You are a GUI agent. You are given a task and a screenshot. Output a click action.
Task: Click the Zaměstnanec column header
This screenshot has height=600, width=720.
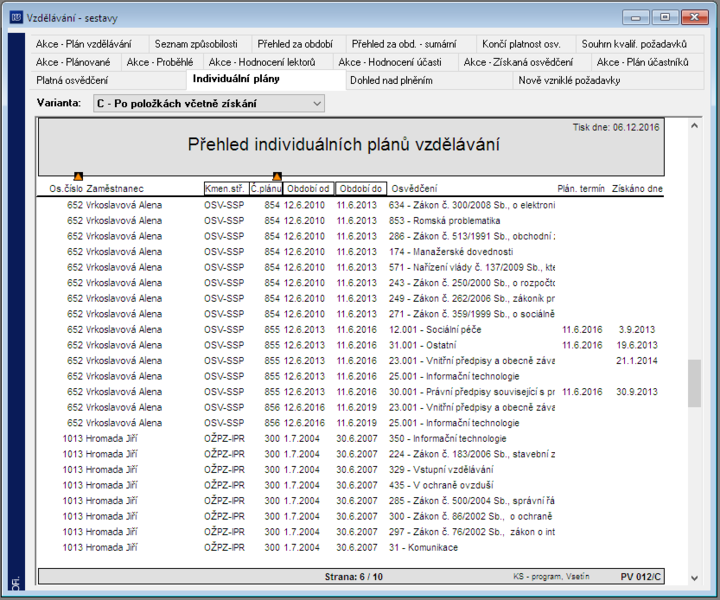click(115, 189)
